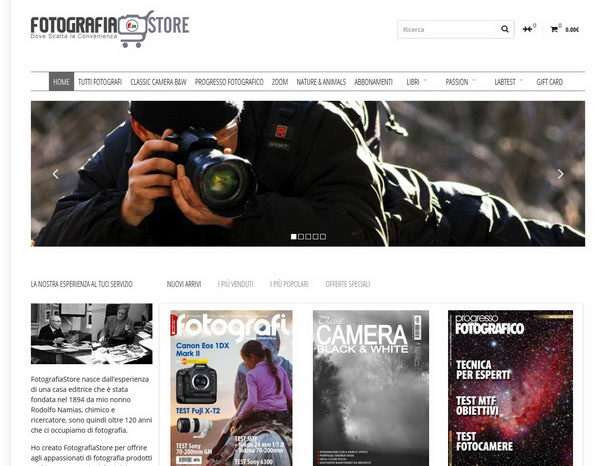Open the Home menu item
600x466 pixels.
click(61, 82)
